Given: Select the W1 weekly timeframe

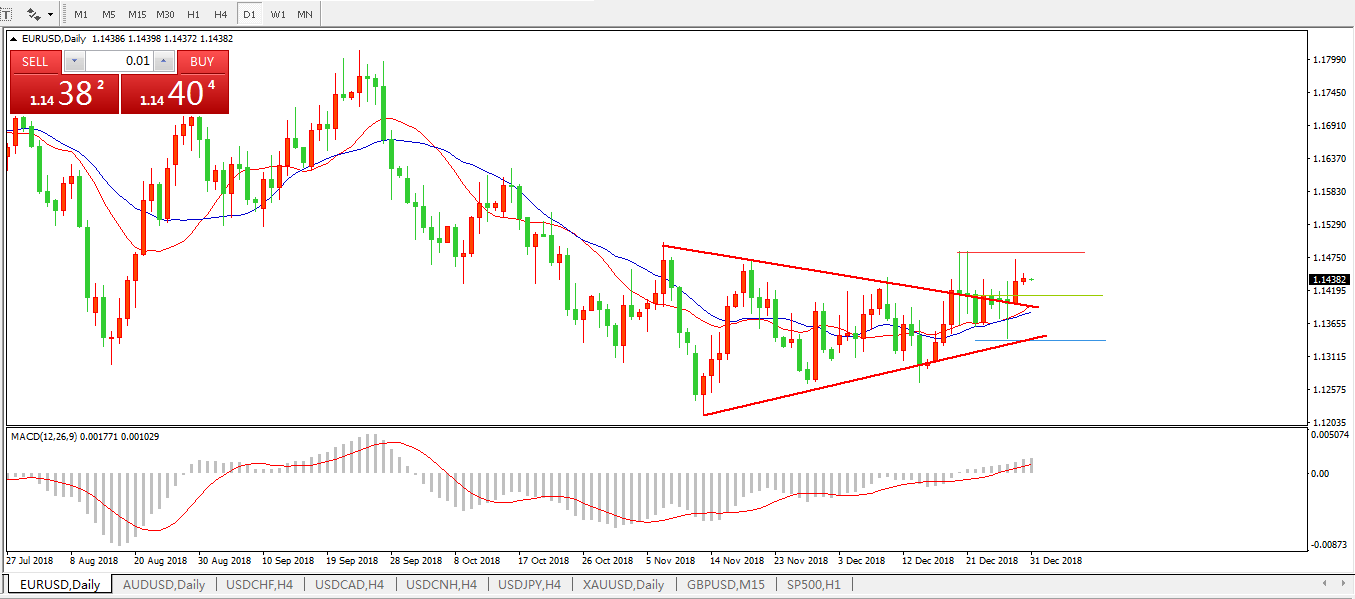Looking at the screenshot, I should coord(277,14).
